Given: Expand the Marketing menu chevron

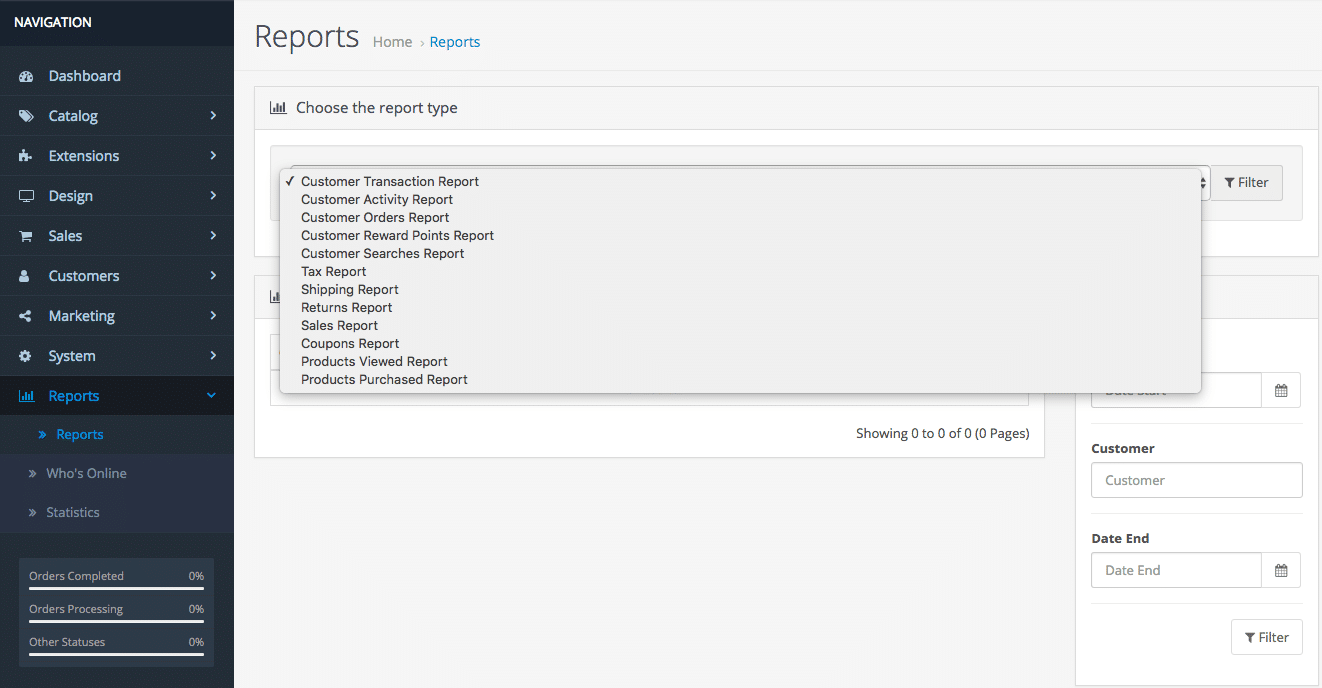Looking at the screenshot, I should tap(213, 316).
